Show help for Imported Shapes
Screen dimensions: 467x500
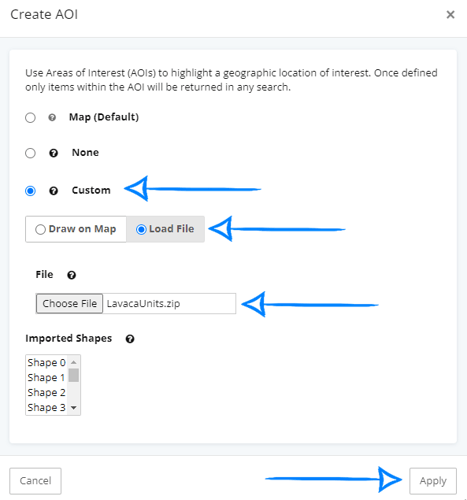pyautogui.click(x=130, y=339)
